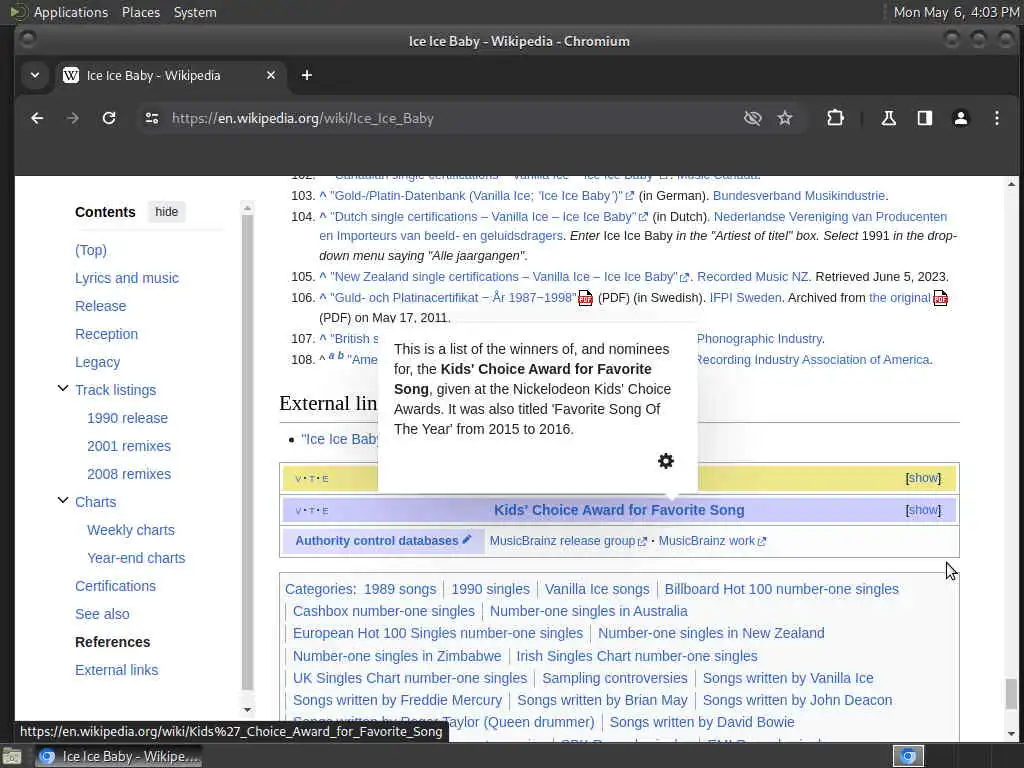Open 1990 release in contents
1024x768 pixels.
pos(127,418)
